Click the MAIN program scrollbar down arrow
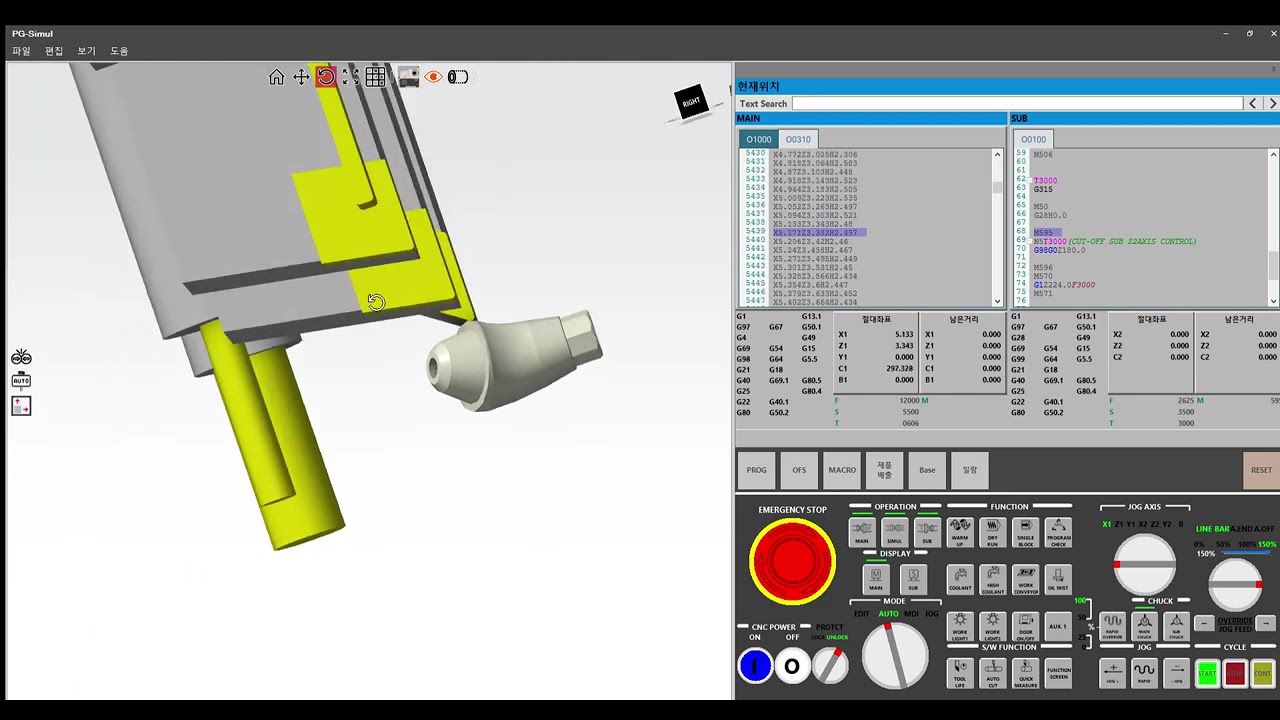 tap(997, 301)
